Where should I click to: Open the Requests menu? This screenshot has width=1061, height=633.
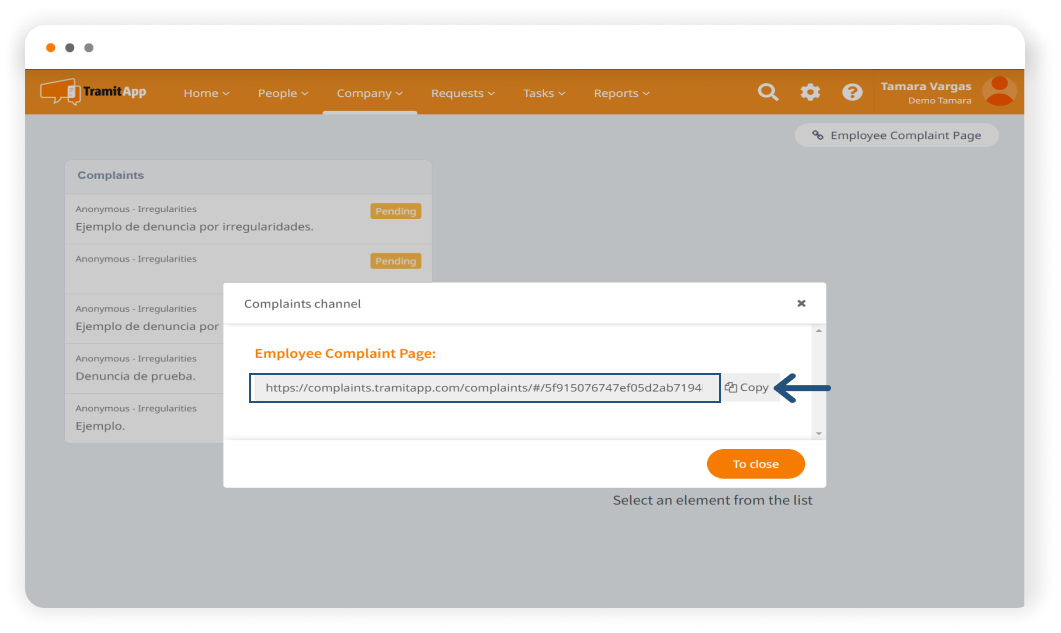(x=463, y=93)
